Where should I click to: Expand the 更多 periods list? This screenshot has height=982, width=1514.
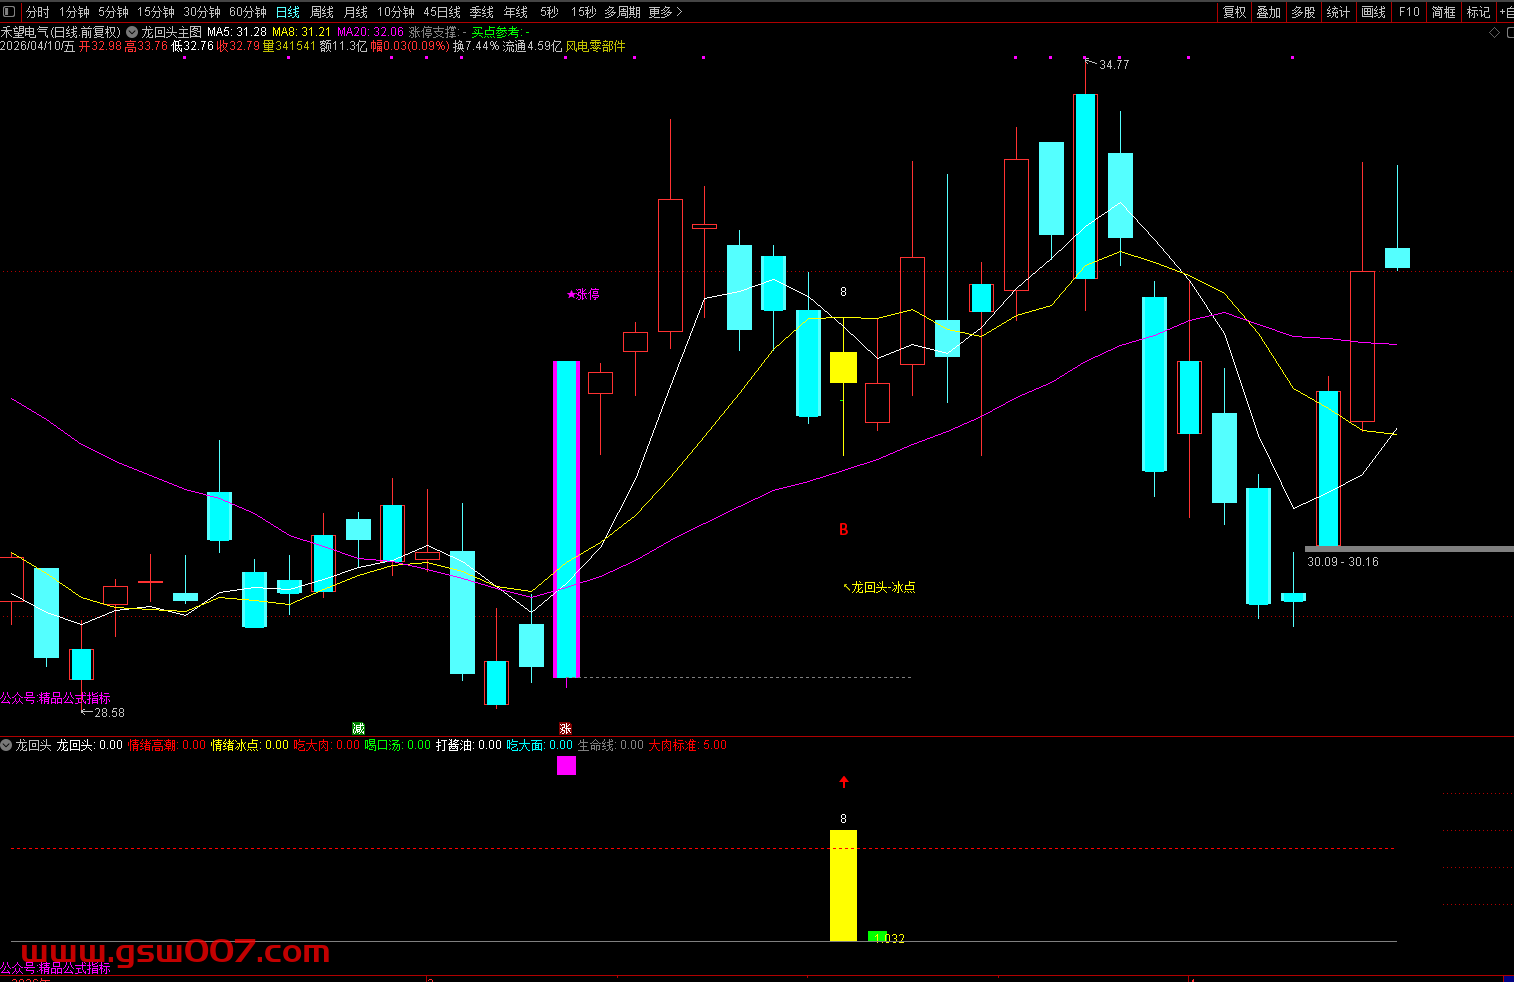[665, 12]
